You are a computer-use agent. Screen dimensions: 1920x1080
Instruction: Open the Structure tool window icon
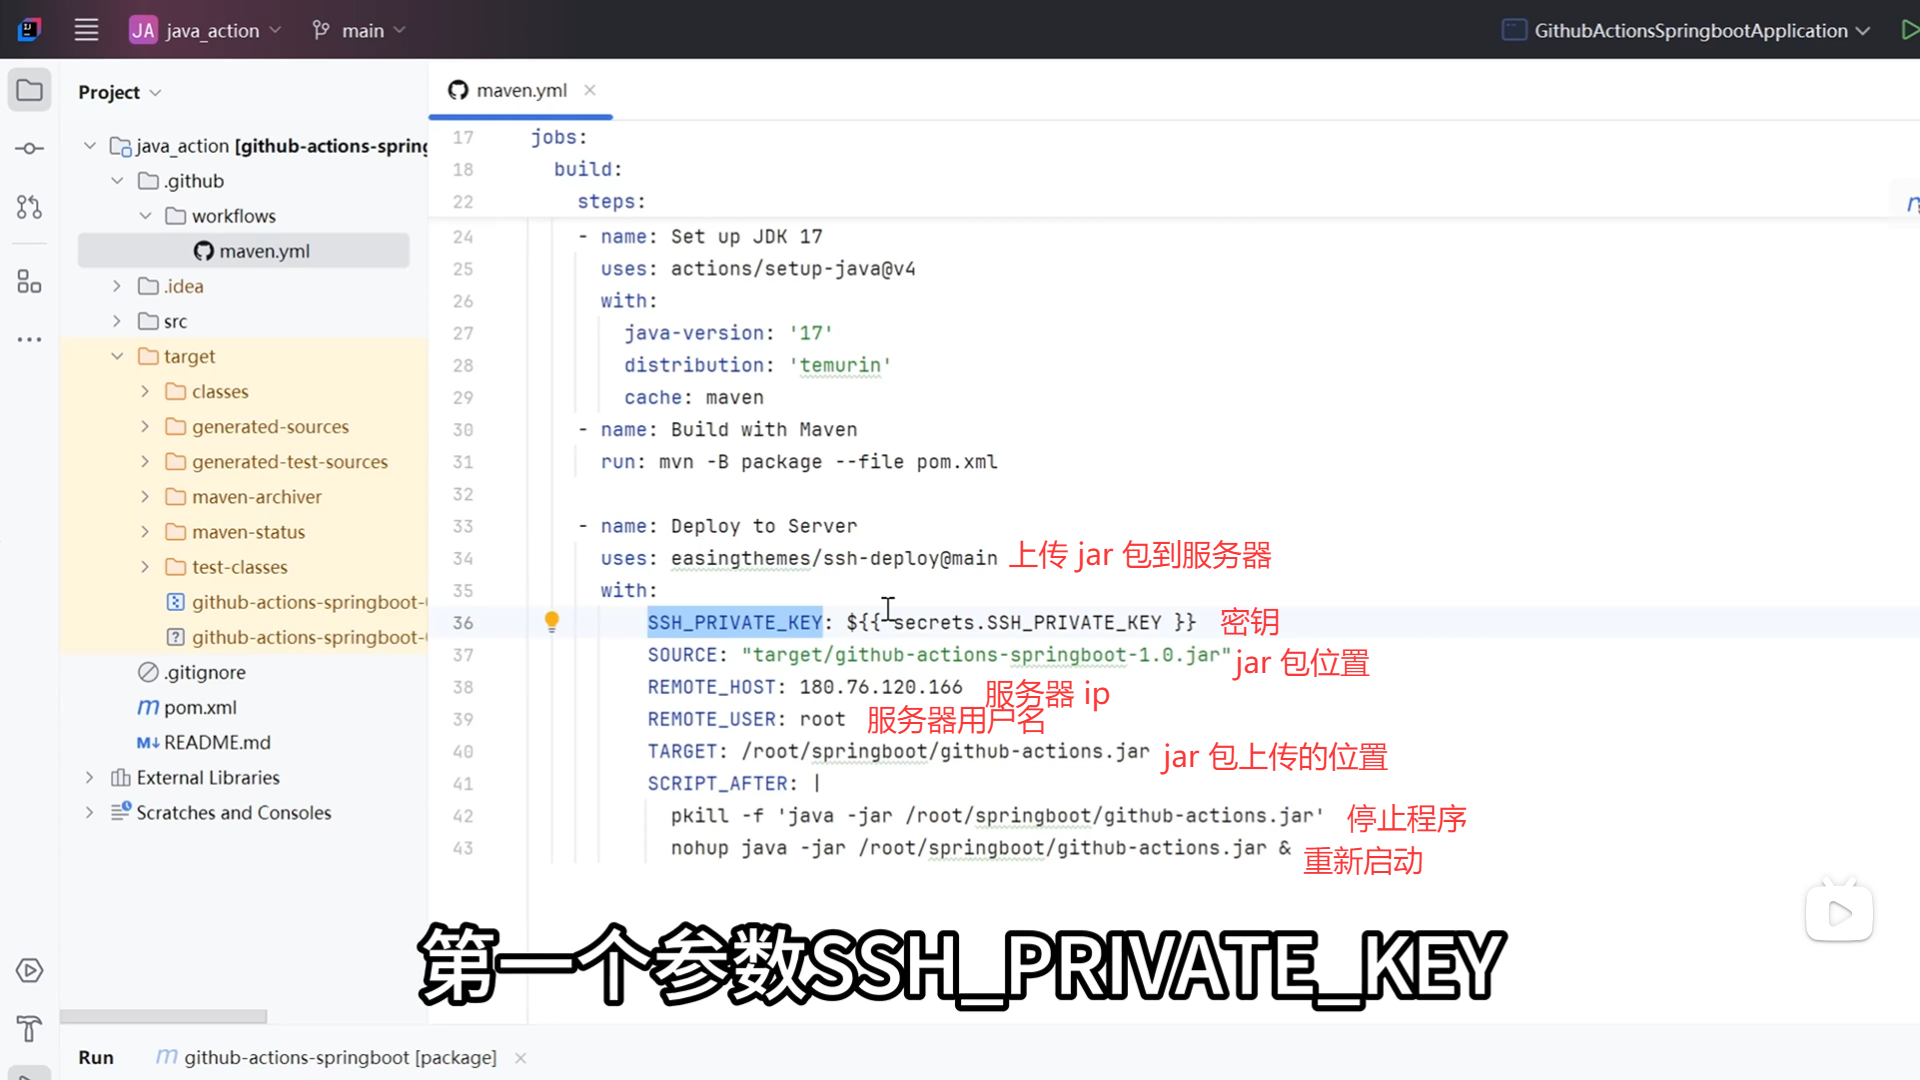29,282
